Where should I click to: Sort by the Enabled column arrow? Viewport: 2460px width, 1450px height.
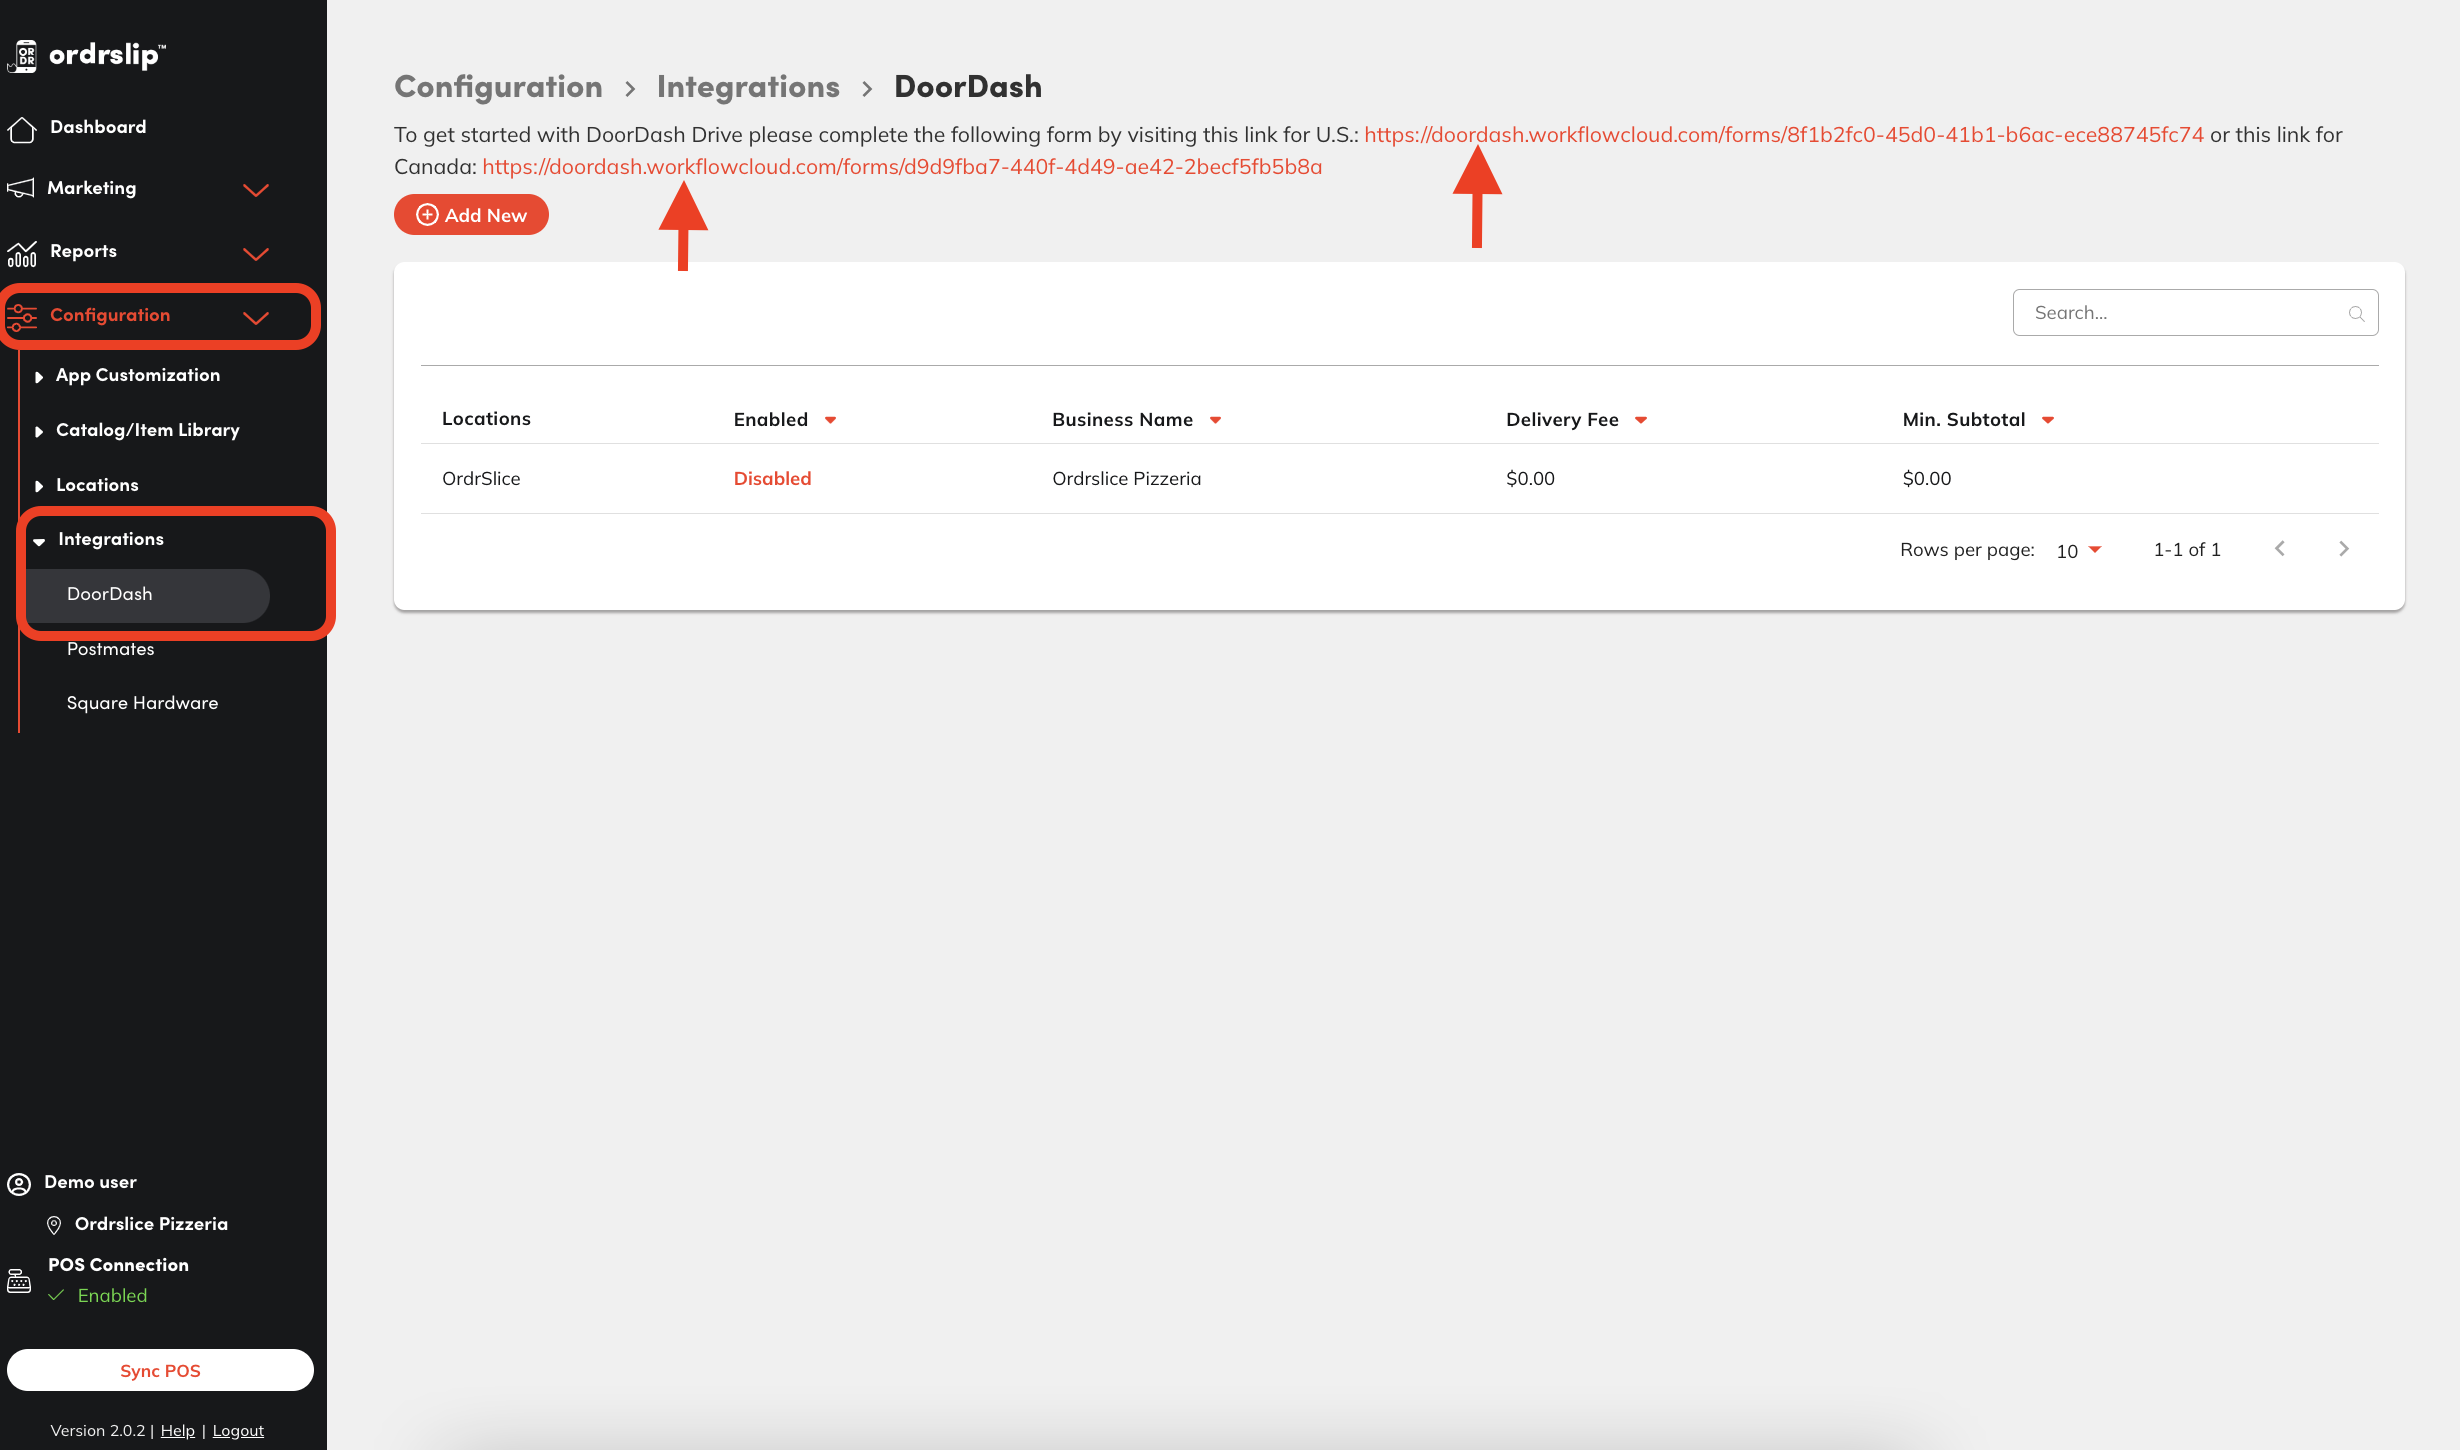click(830, 421)
